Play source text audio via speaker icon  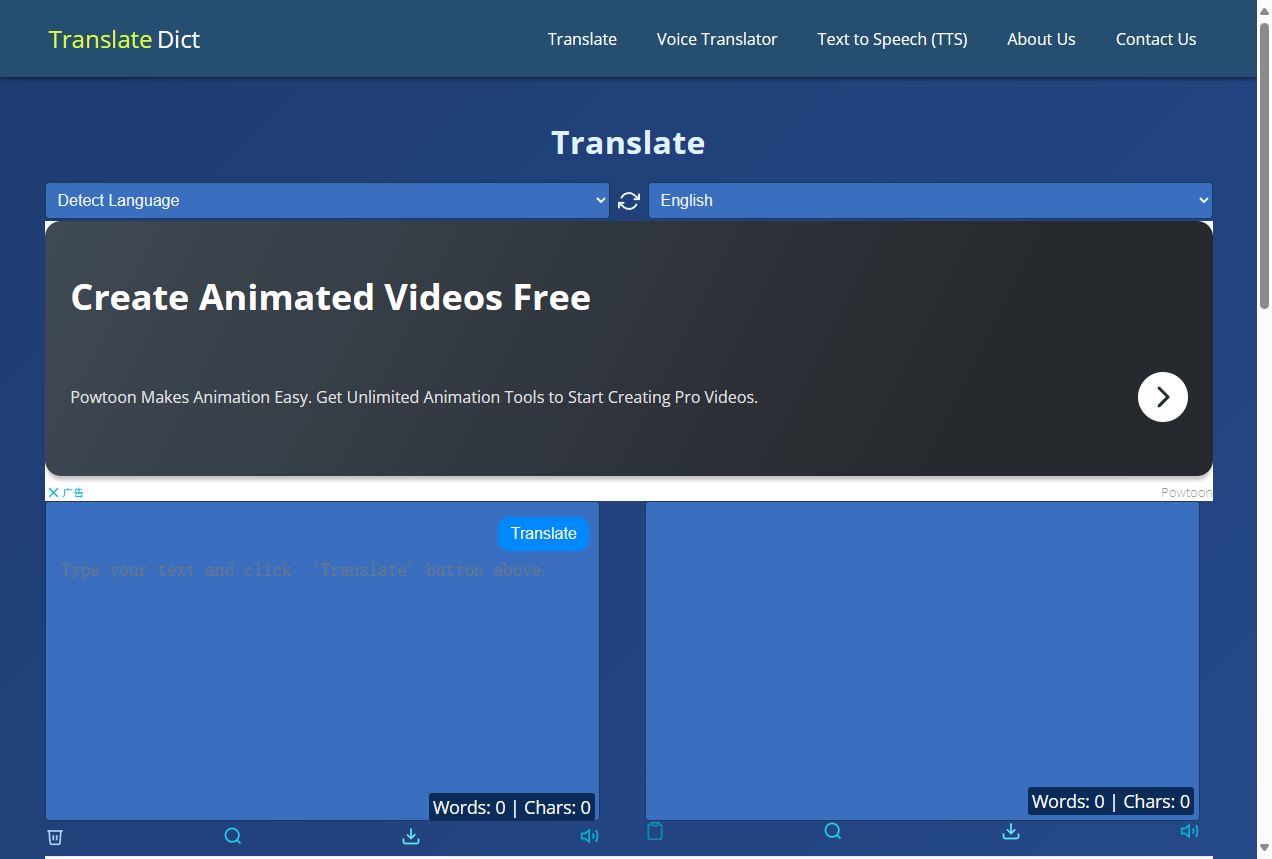pos(589,836)
